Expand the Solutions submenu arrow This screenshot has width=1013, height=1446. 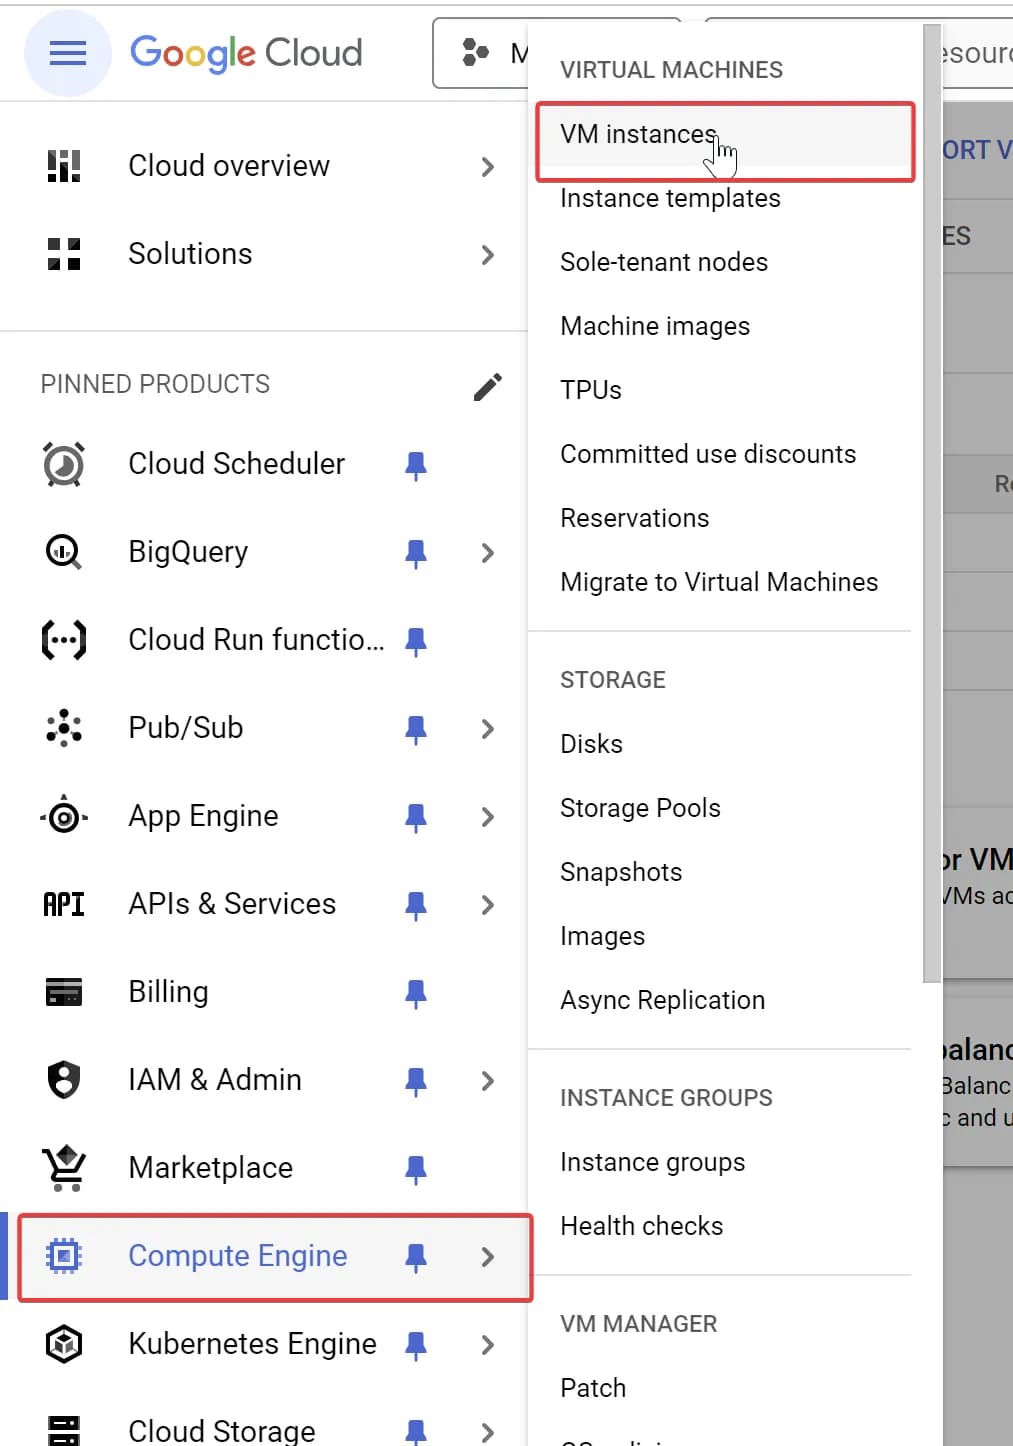point(488,254)
